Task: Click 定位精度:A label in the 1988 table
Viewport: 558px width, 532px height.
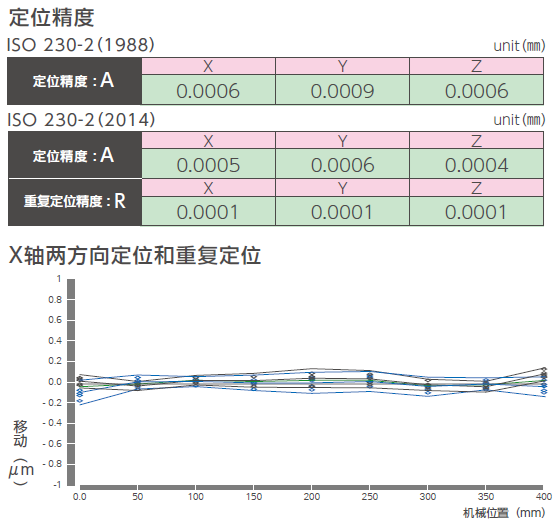Action: point(74,81)
